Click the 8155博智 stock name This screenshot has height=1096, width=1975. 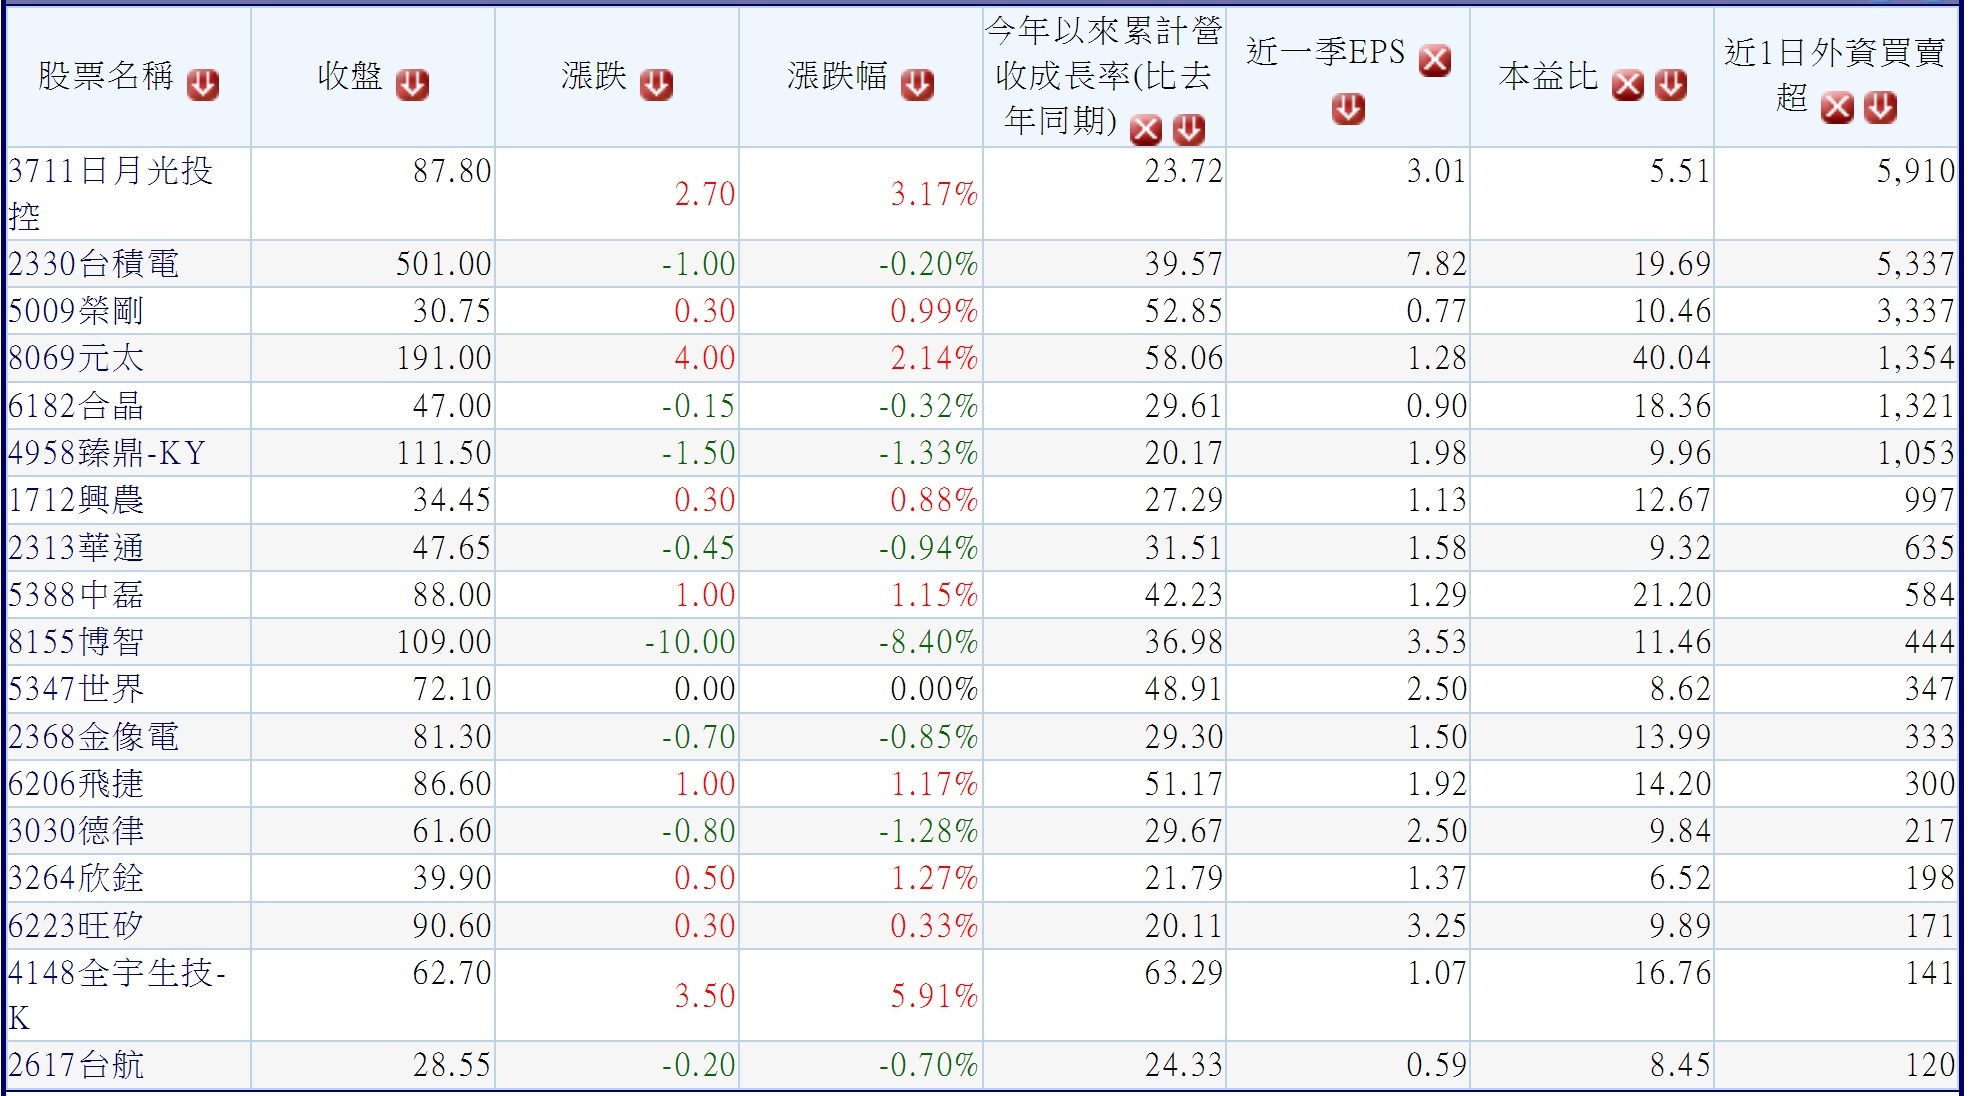[76, 642]
